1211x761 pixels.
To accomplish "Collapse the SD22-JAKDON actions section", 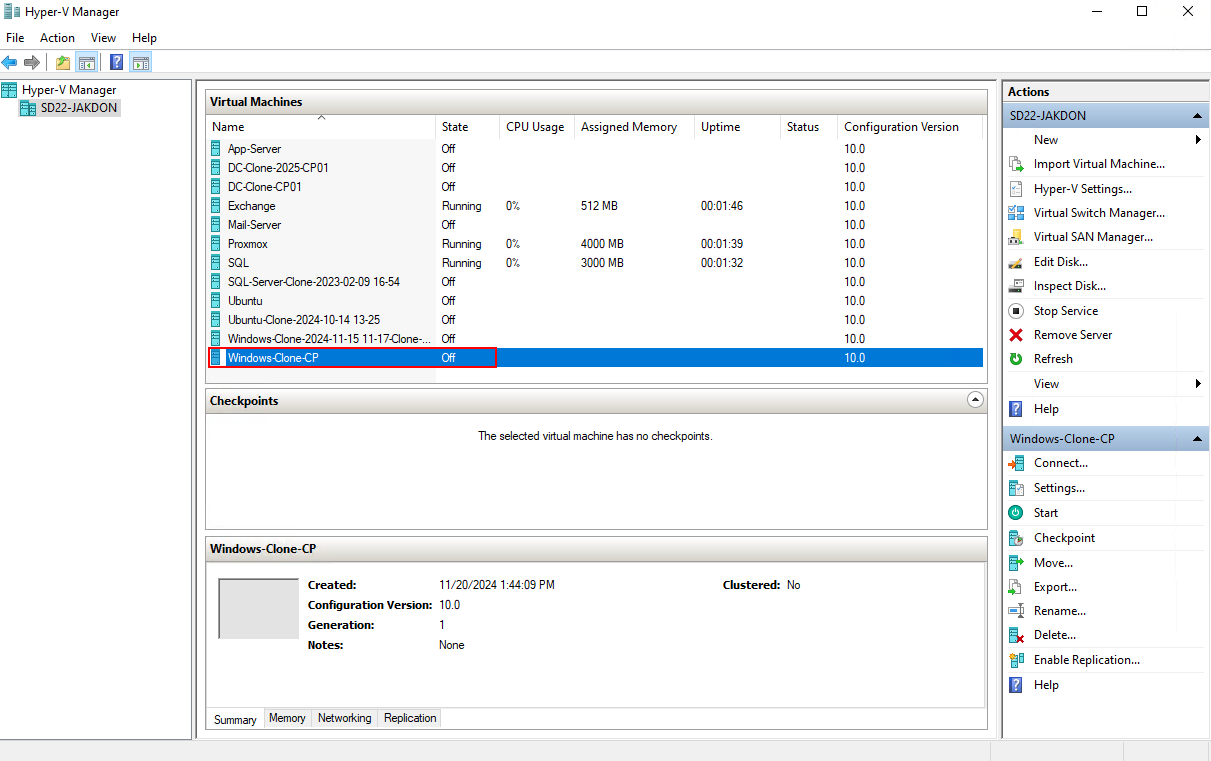I will pos(1197,116).
